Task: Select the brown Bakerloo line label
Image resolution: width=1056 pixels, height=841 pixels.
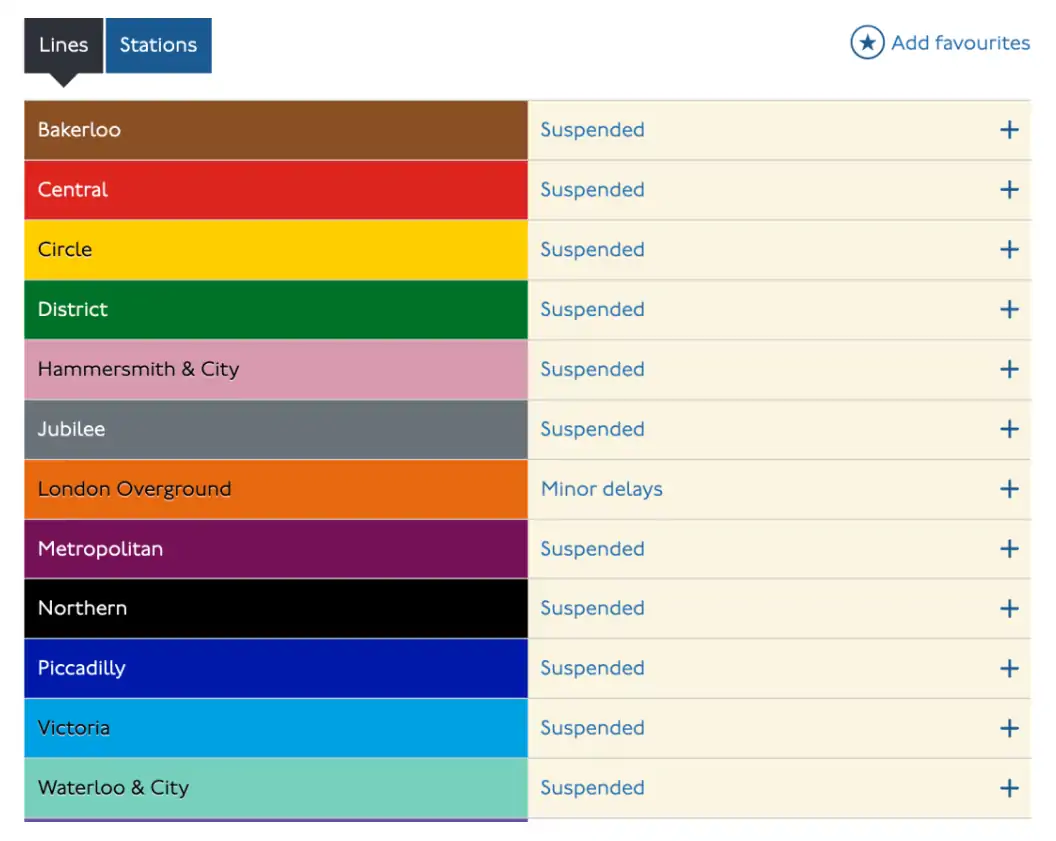Action: [276, 130]
